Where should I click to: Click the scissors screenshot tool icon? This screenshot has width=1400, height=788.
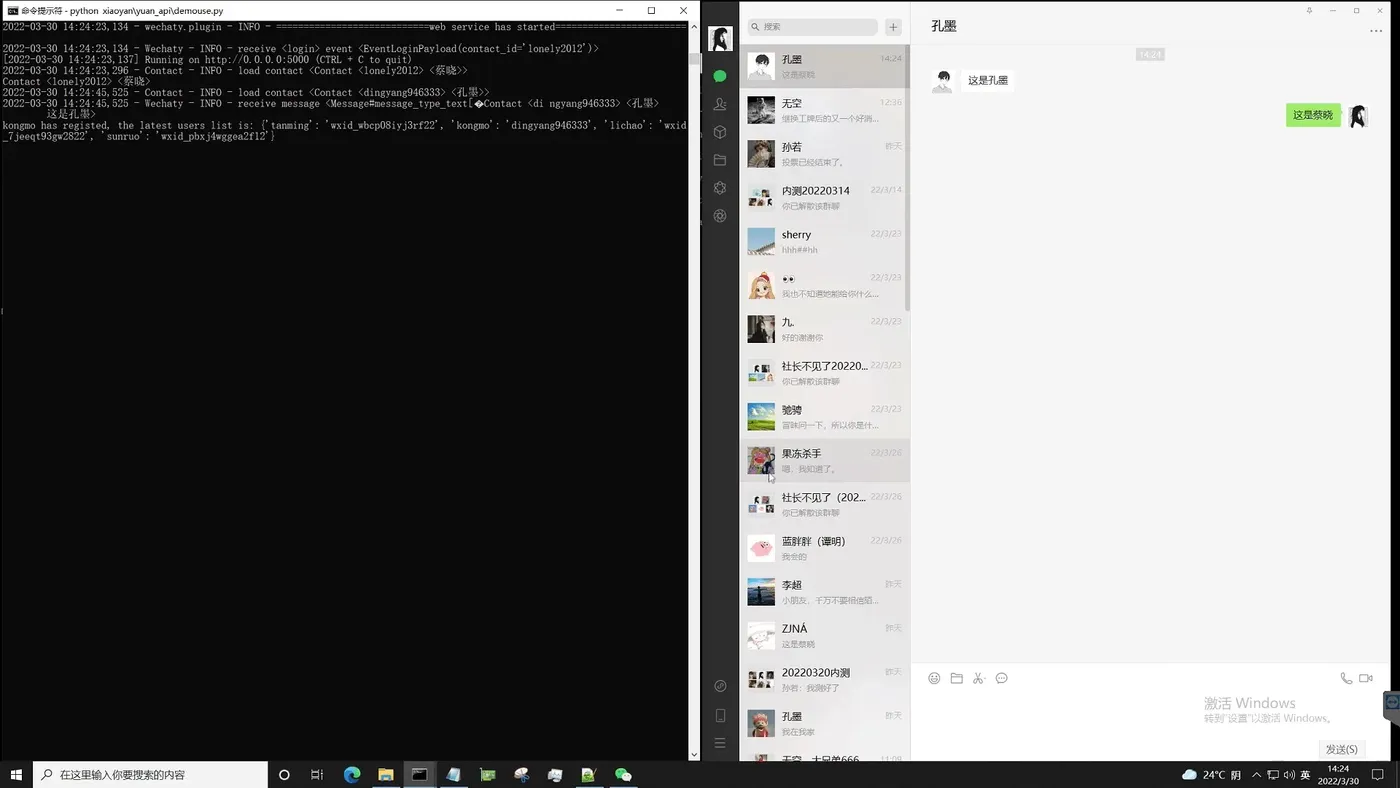coord(979,678)
